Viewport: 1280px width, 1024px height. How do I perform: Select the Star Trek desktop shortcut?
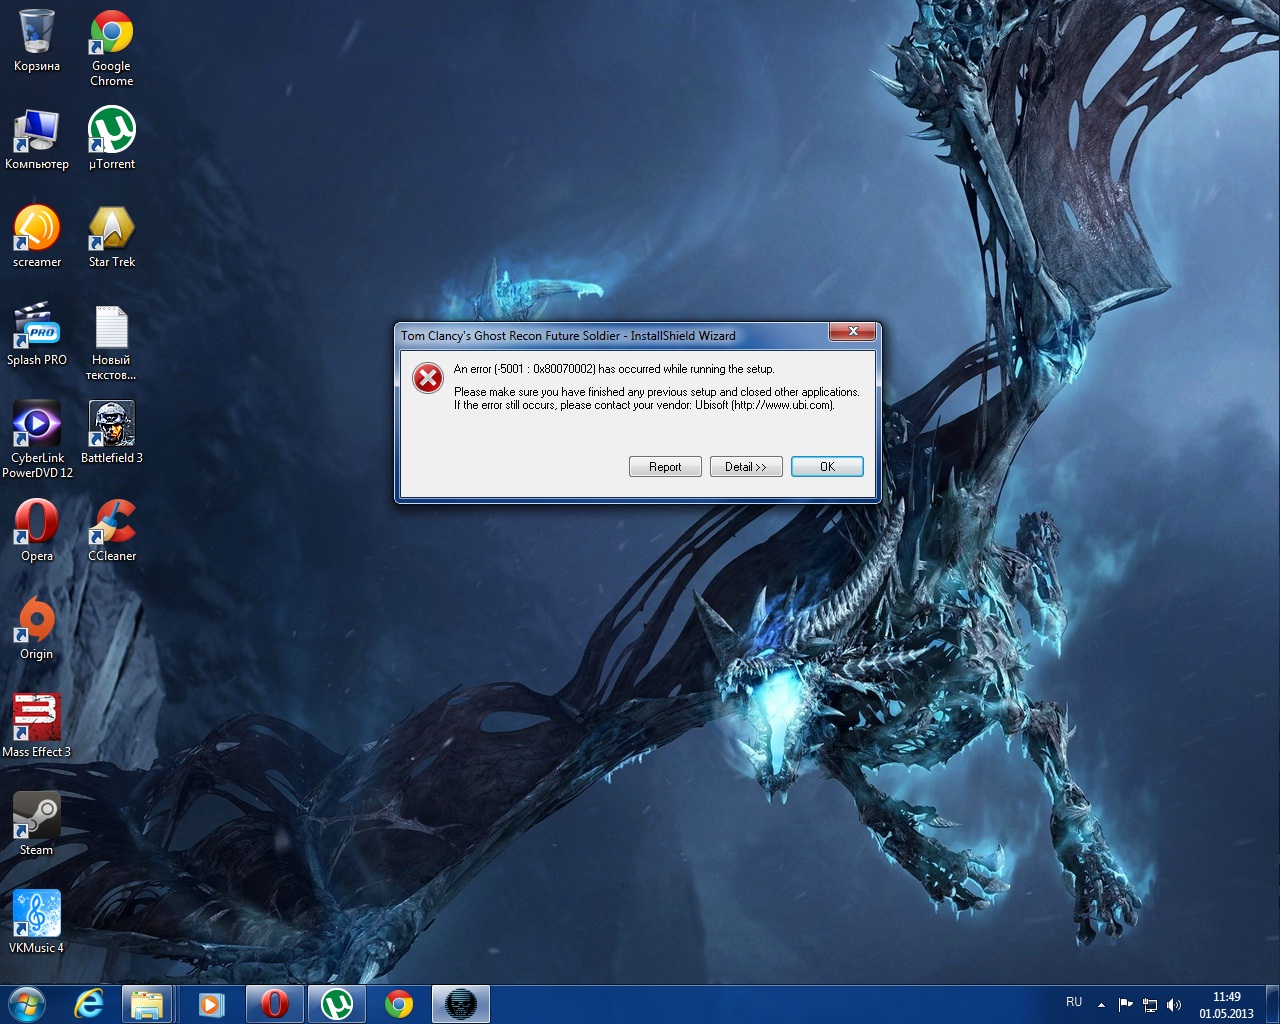[x=112, y=238]
